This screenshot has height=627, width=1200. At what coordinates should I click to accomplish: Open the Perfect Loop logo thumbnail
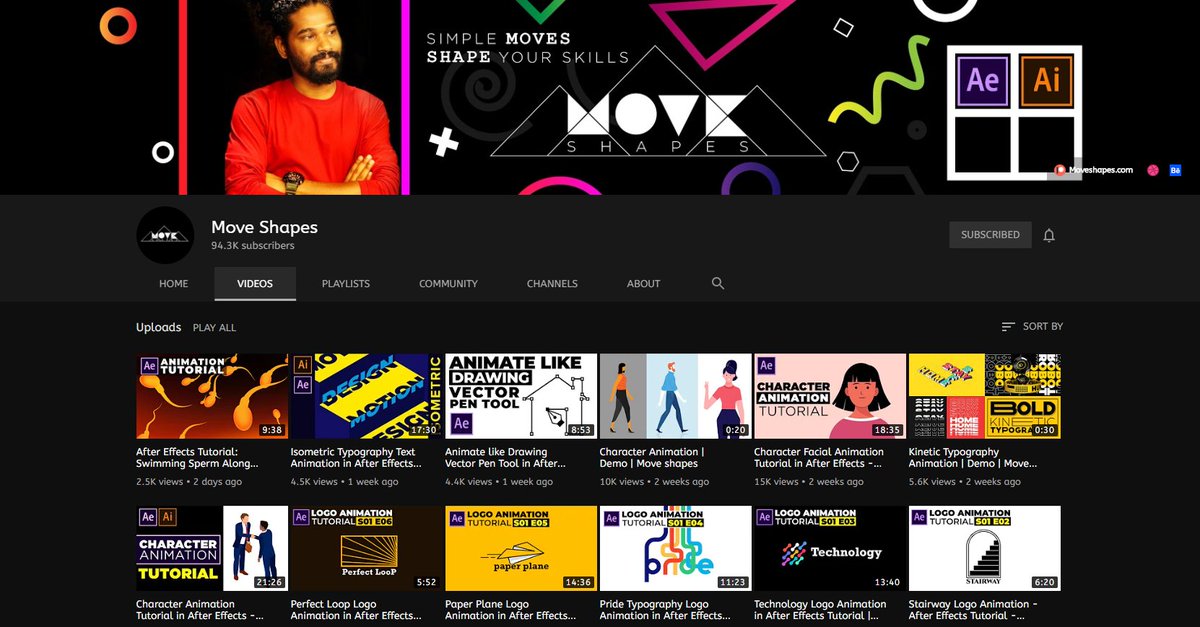point(366,548)
